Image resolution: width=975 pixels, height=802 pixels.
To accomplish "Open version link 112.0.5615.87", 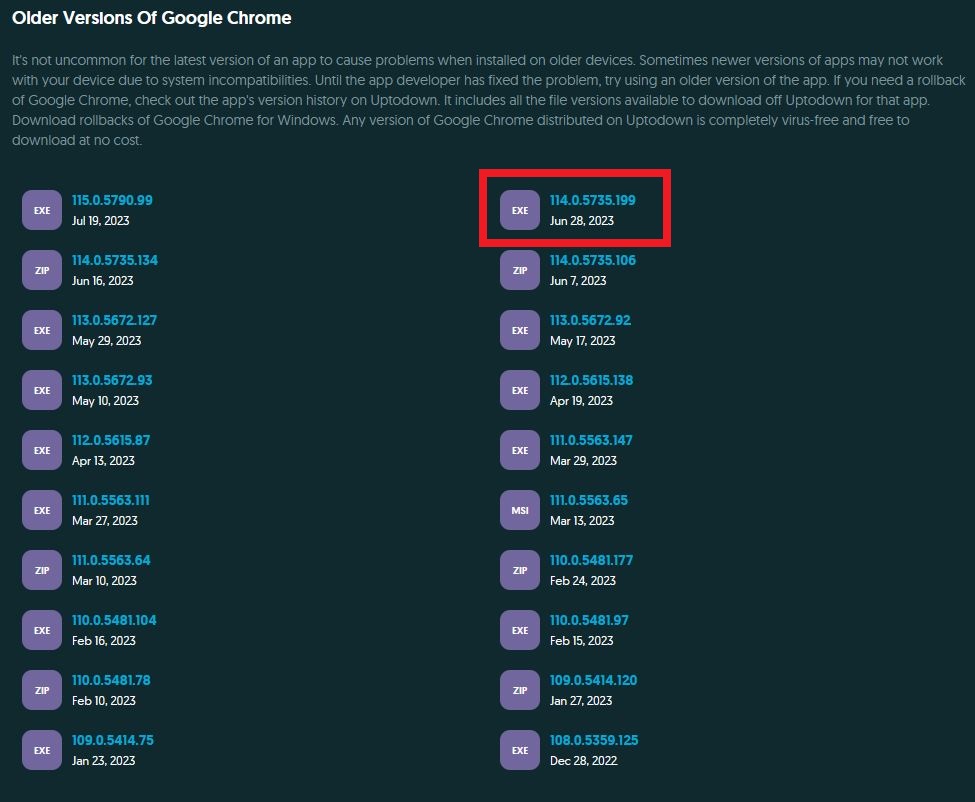I will (111, 440).
